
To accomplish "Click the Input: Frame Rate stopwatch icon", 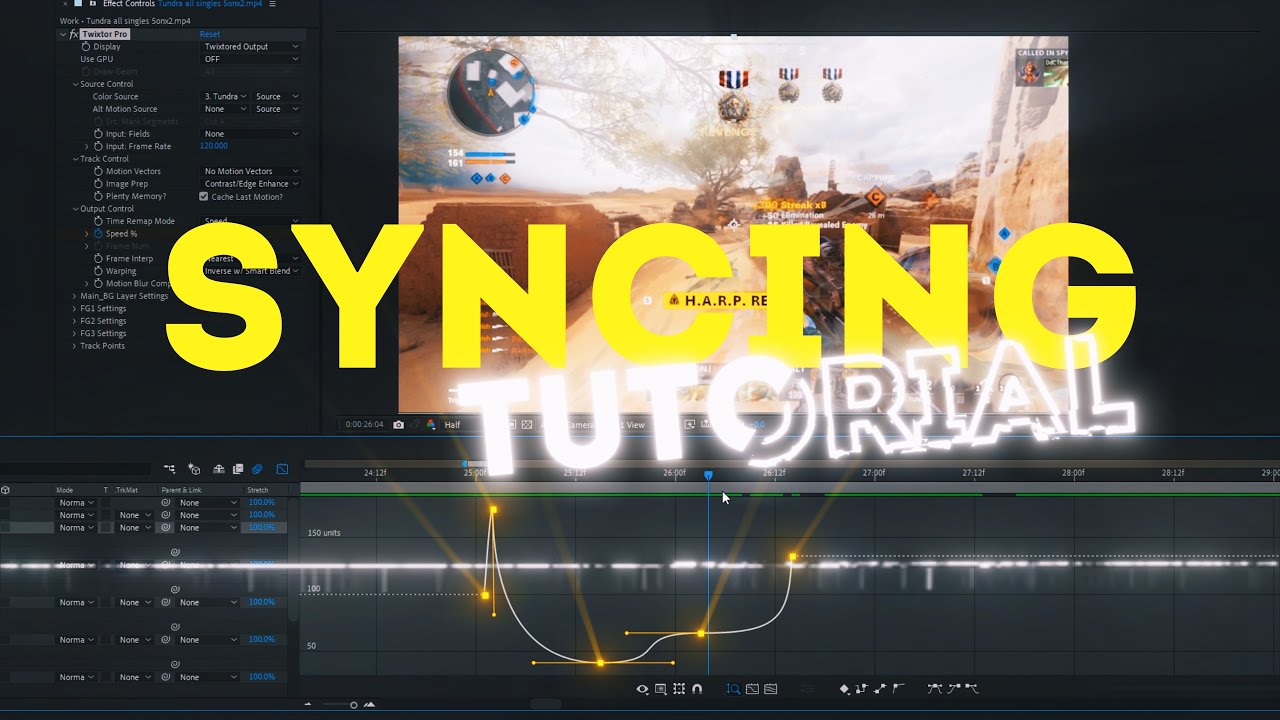I will coord(98,146).
